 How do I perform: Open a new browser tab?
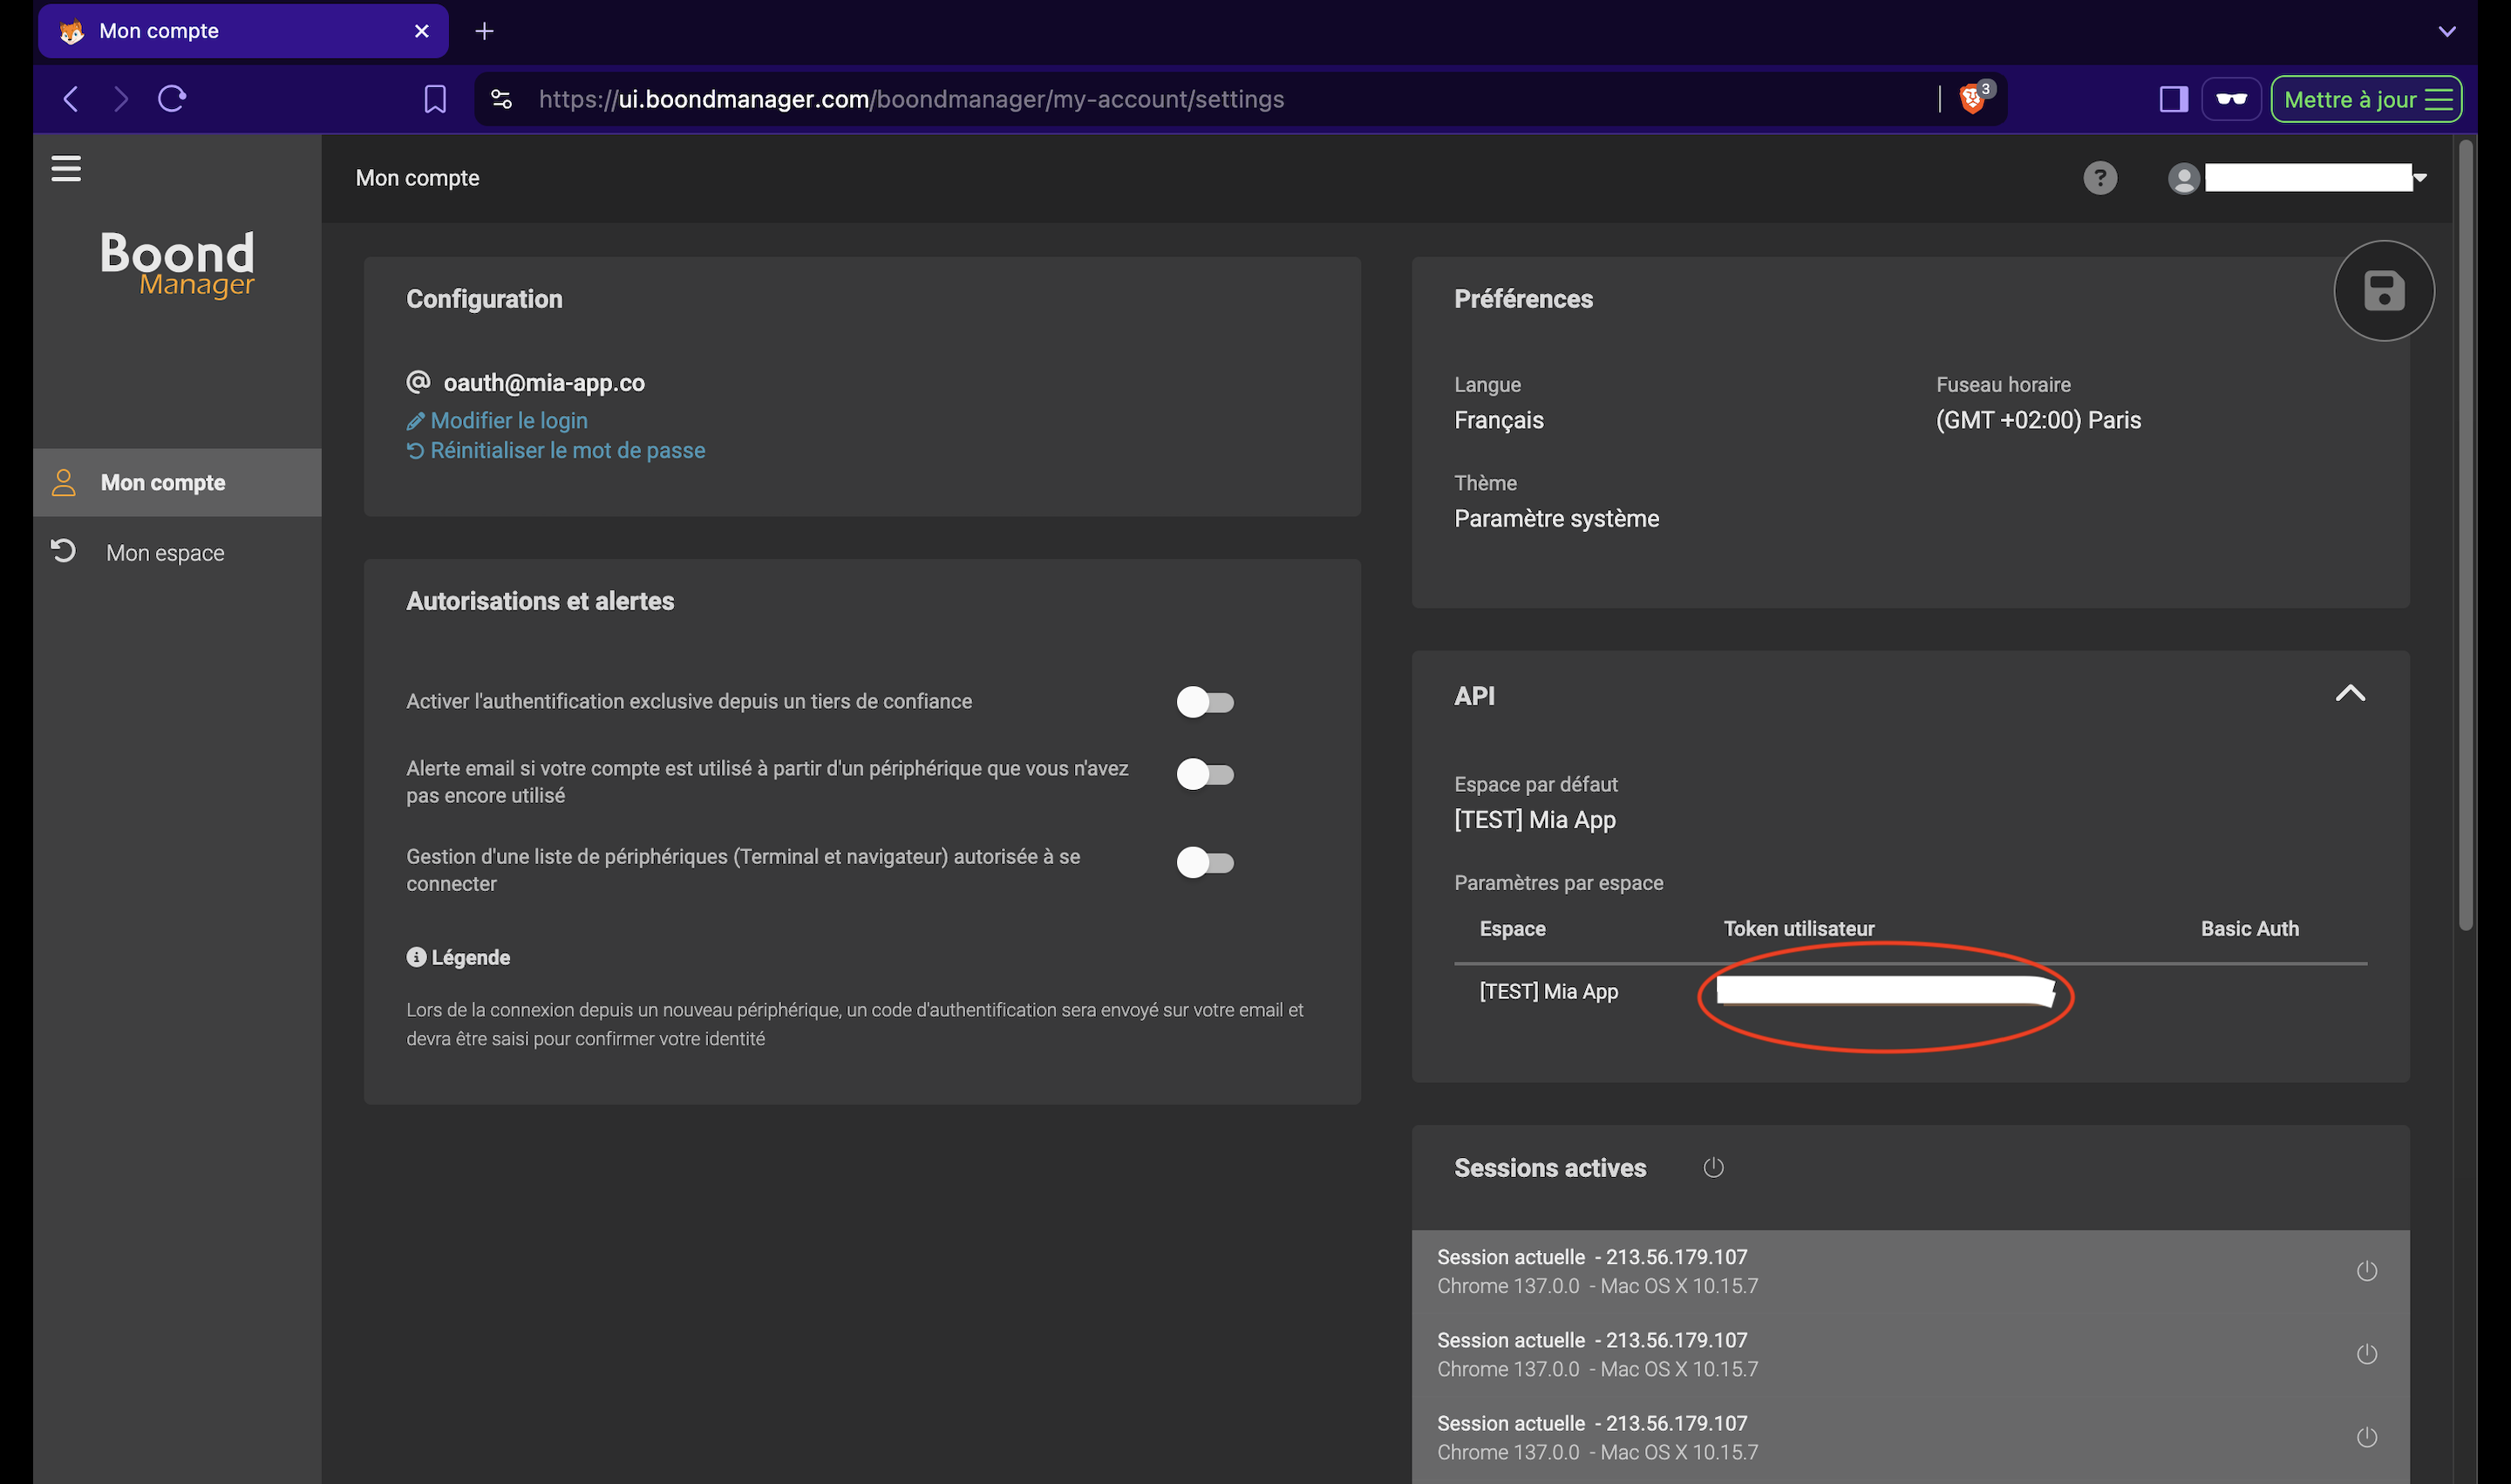pos(484,31)
